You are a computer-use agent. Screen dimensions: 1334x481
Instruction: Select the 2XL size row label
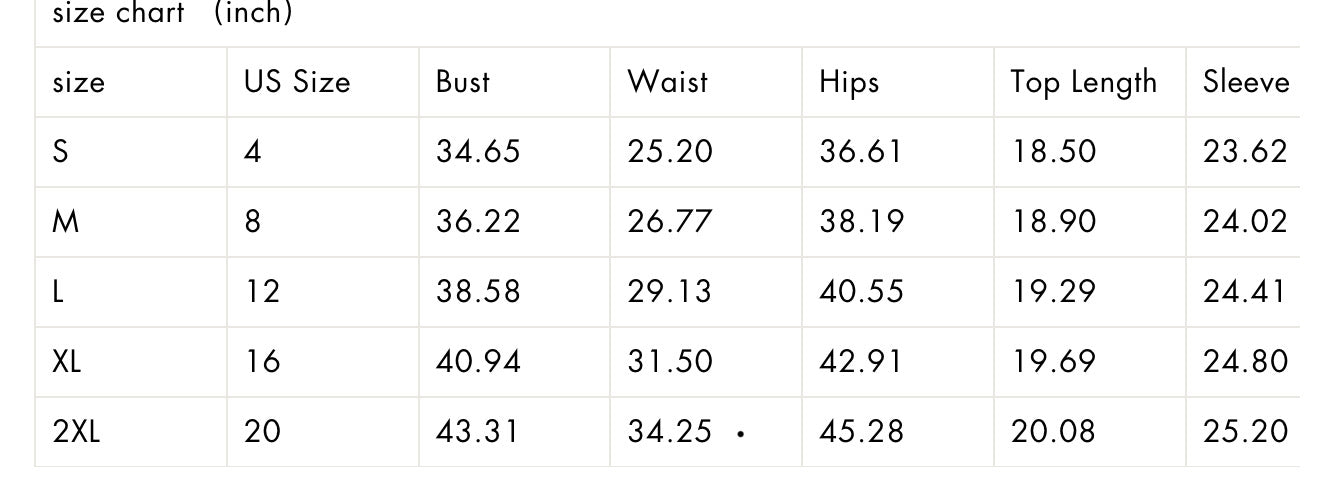pyautogui.click(x=76, y=432)
